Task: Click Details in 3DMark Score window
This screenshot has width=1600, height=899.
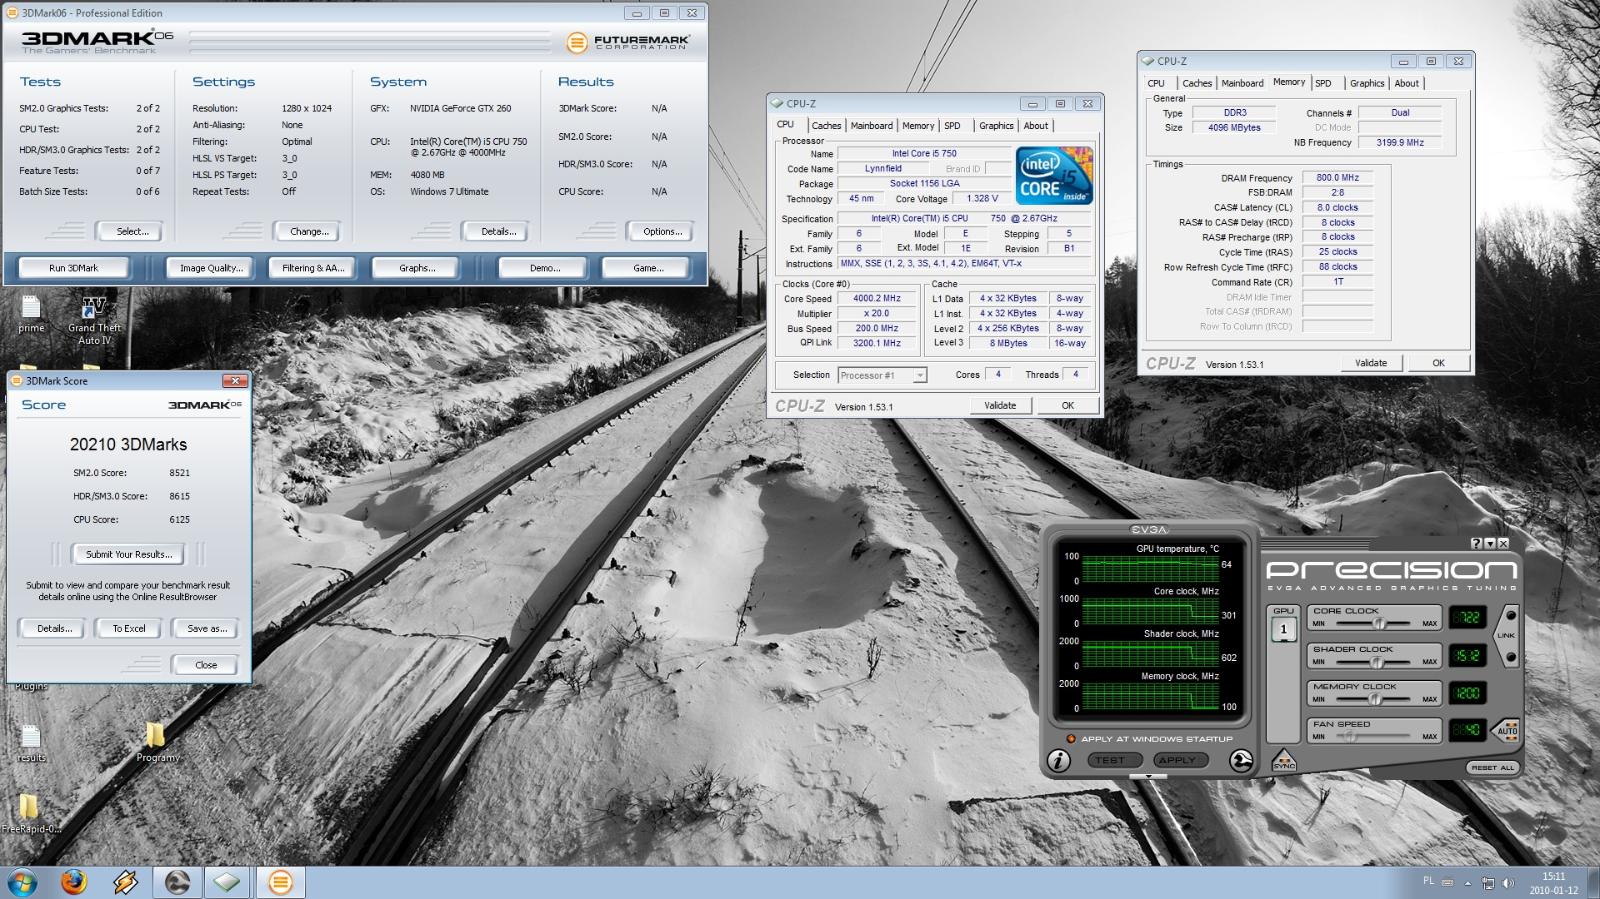Action: click(54, 629)
